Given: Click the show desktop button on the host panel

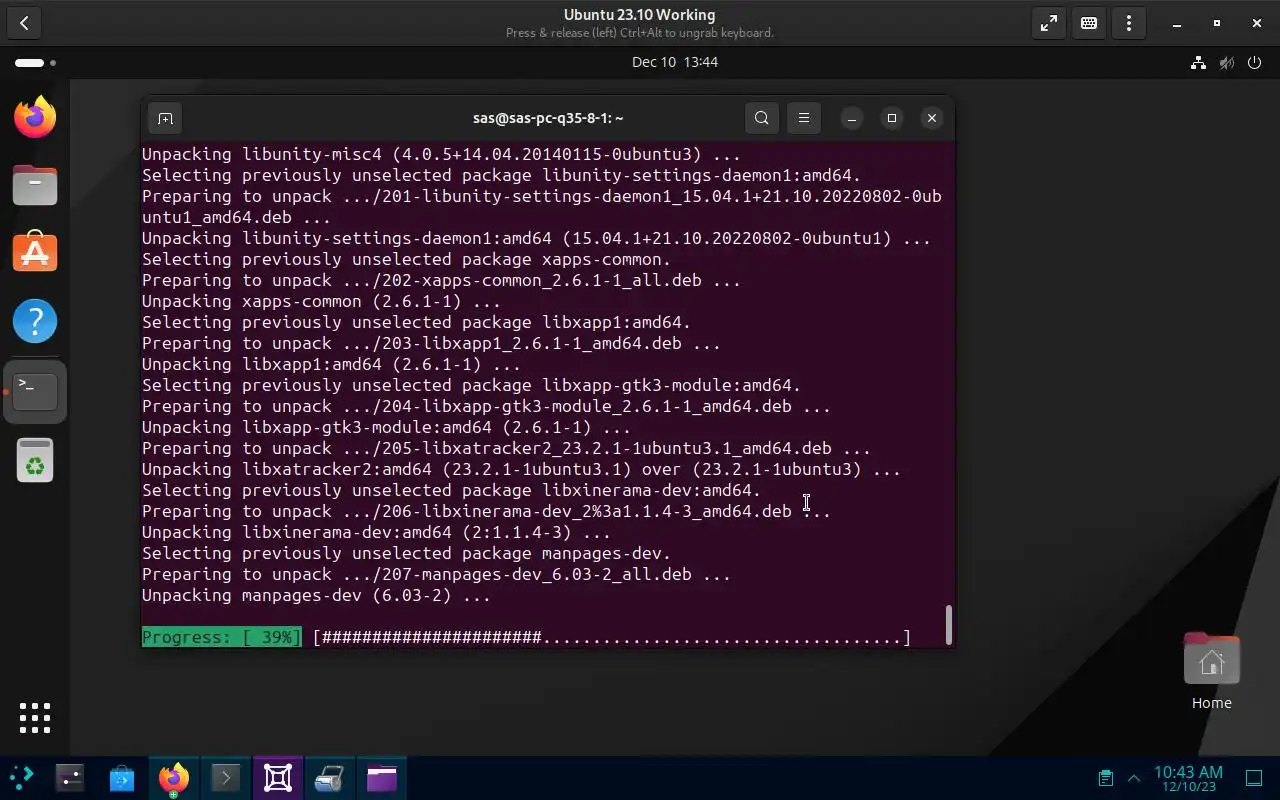Looking at the screenshot, I should pos(1254,778).
